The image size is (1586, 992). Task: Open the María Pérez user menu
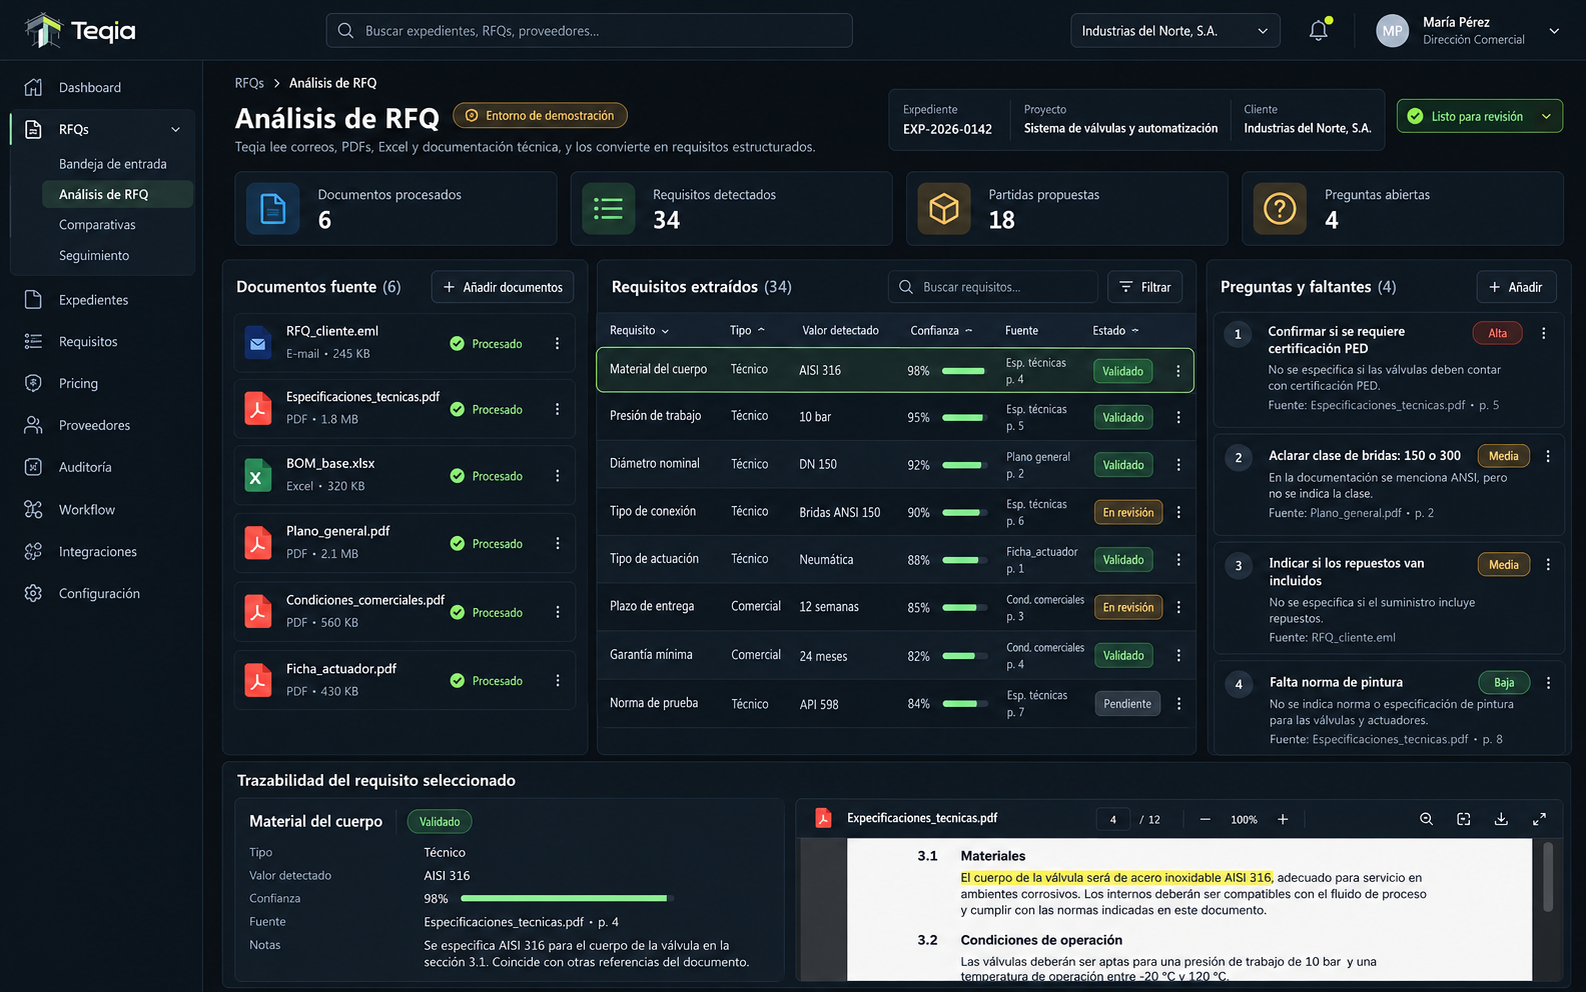pos(1468,31)
